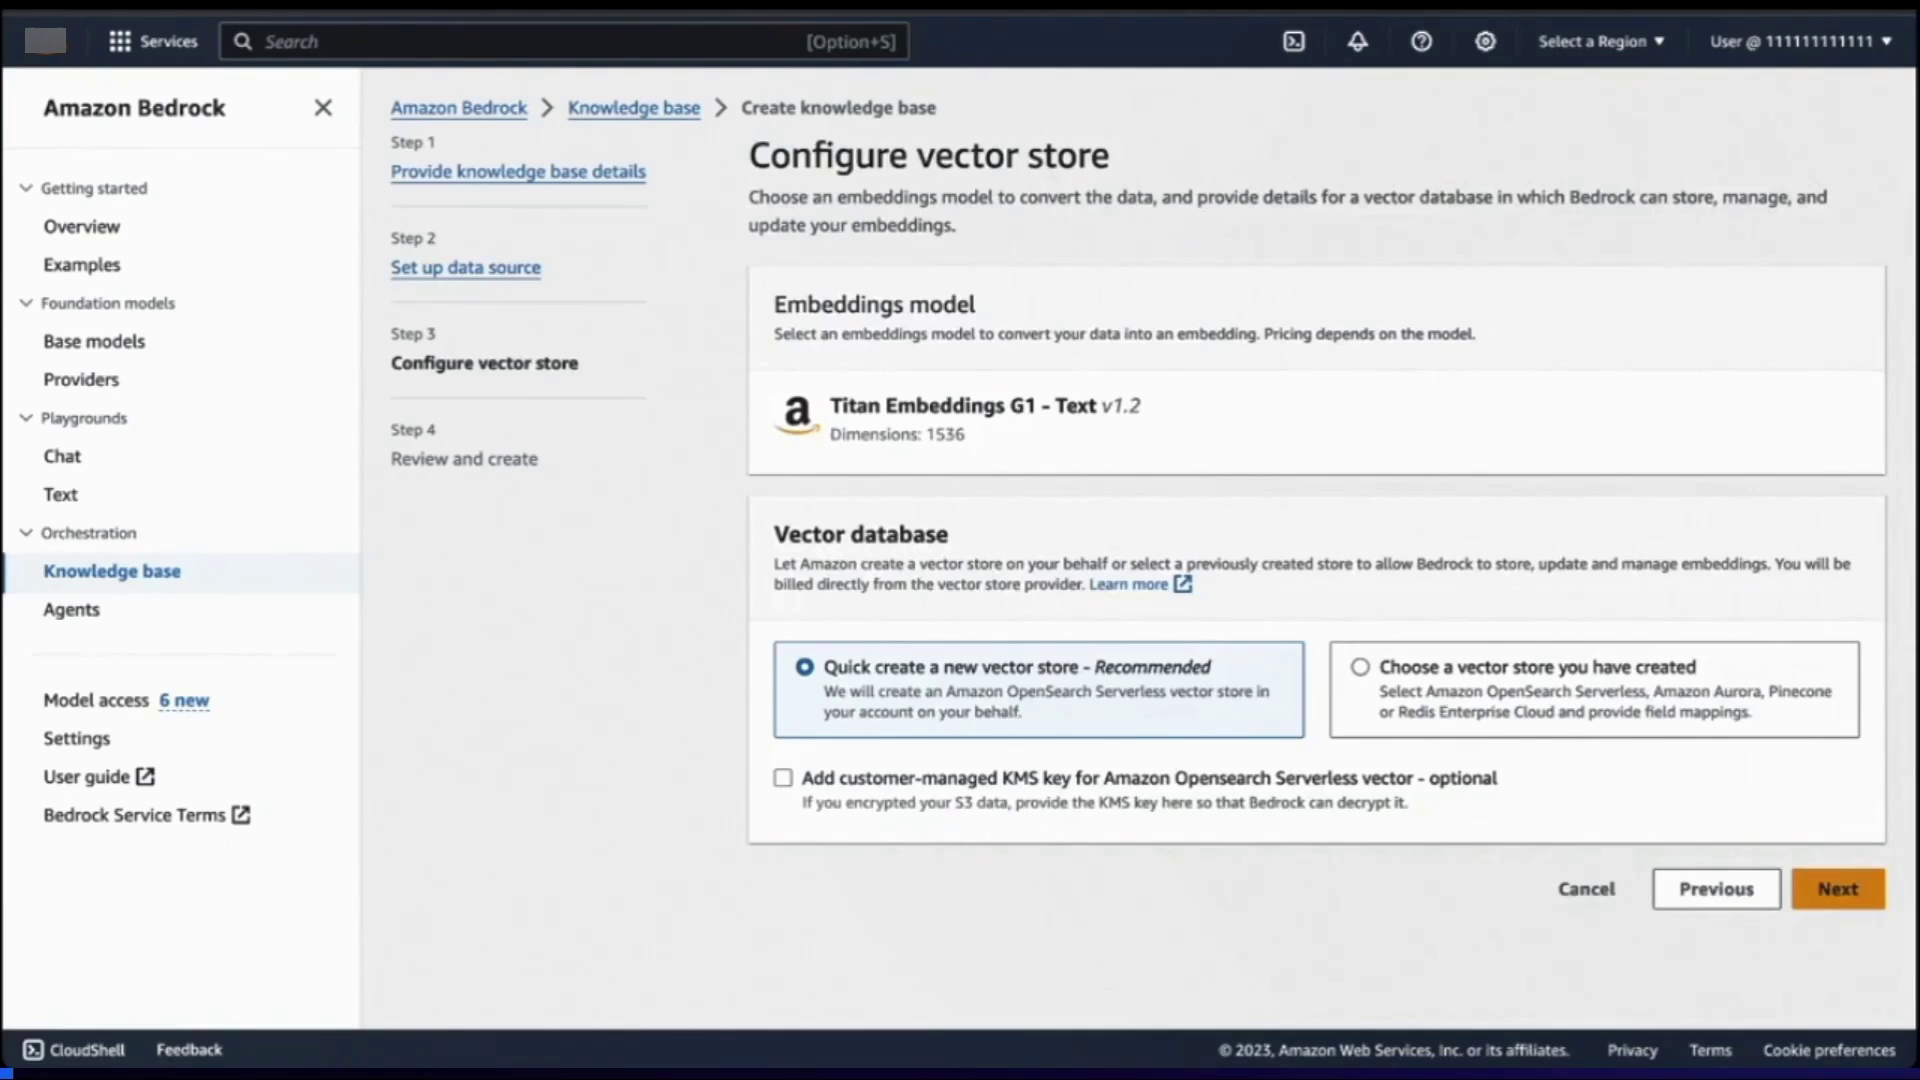
Task: Click CloudShell label in the footer
Action: (x=87, y=1050)
